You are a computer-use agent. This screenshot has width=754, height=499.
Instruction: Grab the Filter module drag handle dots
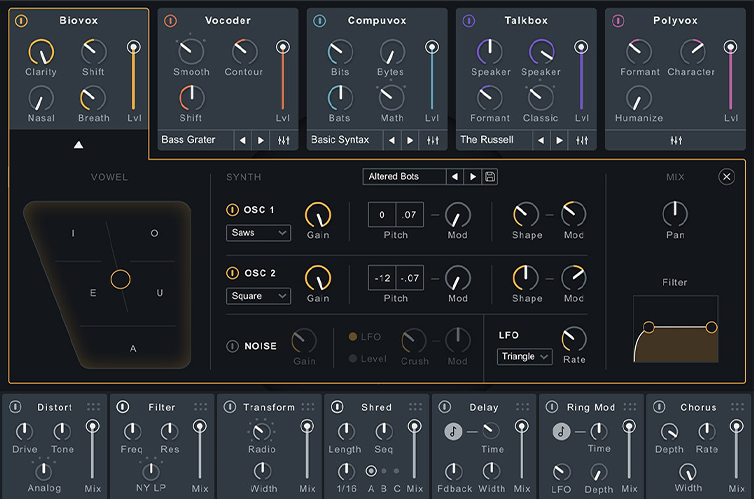point(201,407)
